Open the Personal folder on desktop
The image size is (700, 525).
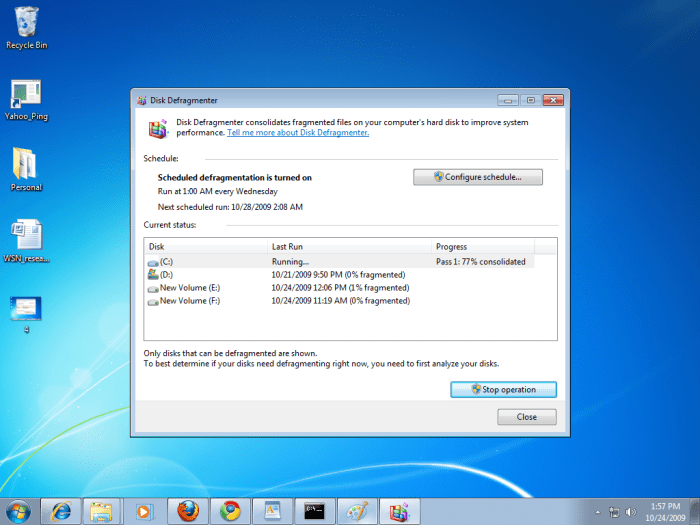26,164
